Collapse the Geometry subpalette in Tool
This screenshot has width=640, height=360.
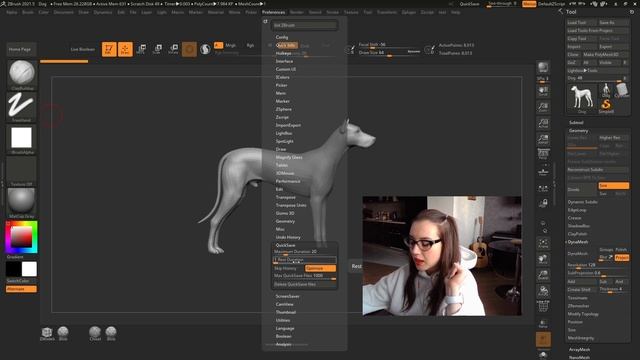tap(578, 131)
